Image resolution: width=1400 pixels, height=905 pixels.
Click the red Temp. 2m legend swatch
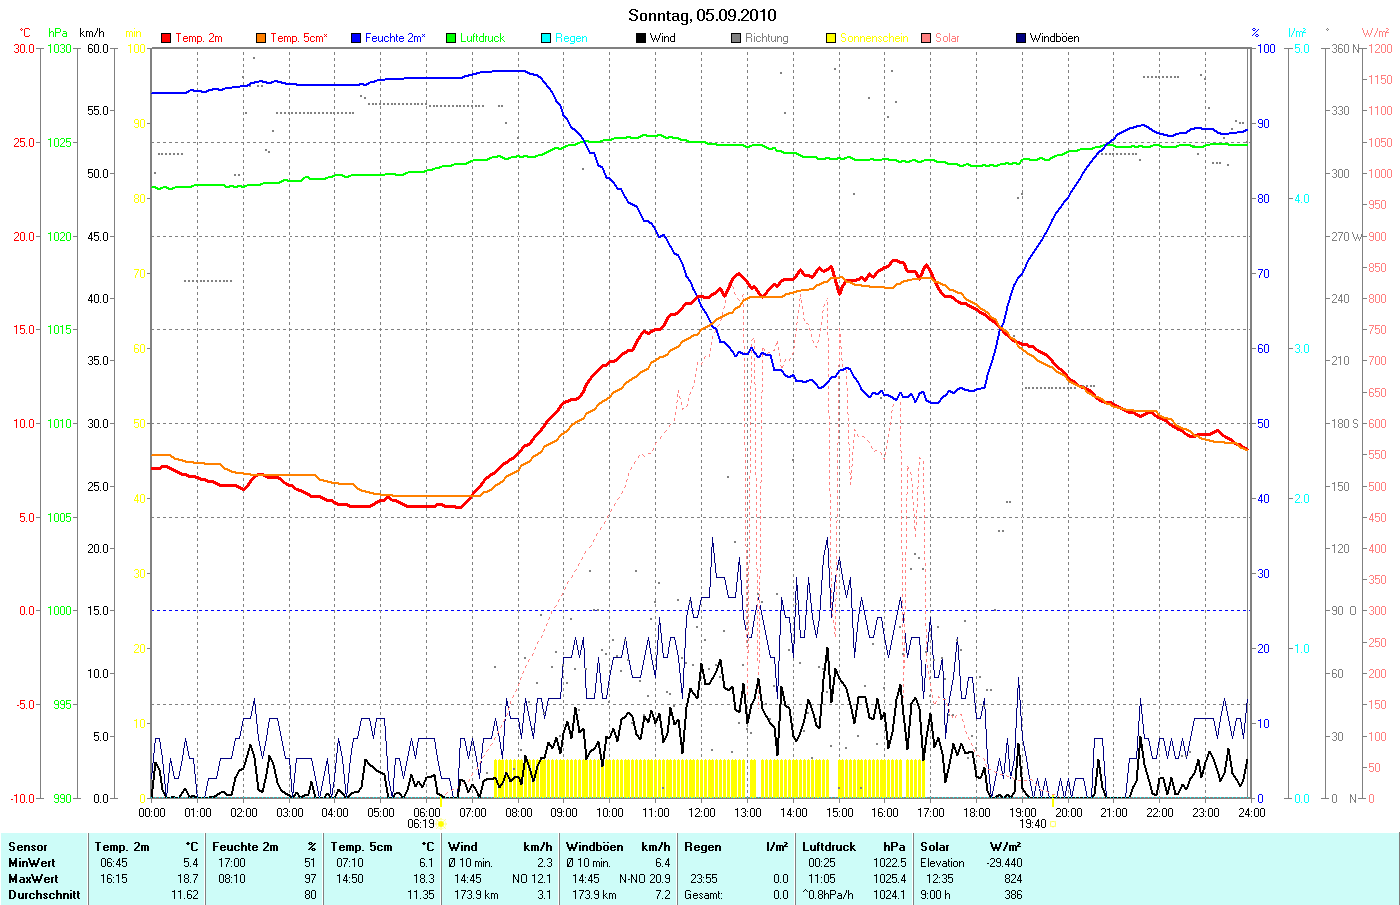(166, 38)
